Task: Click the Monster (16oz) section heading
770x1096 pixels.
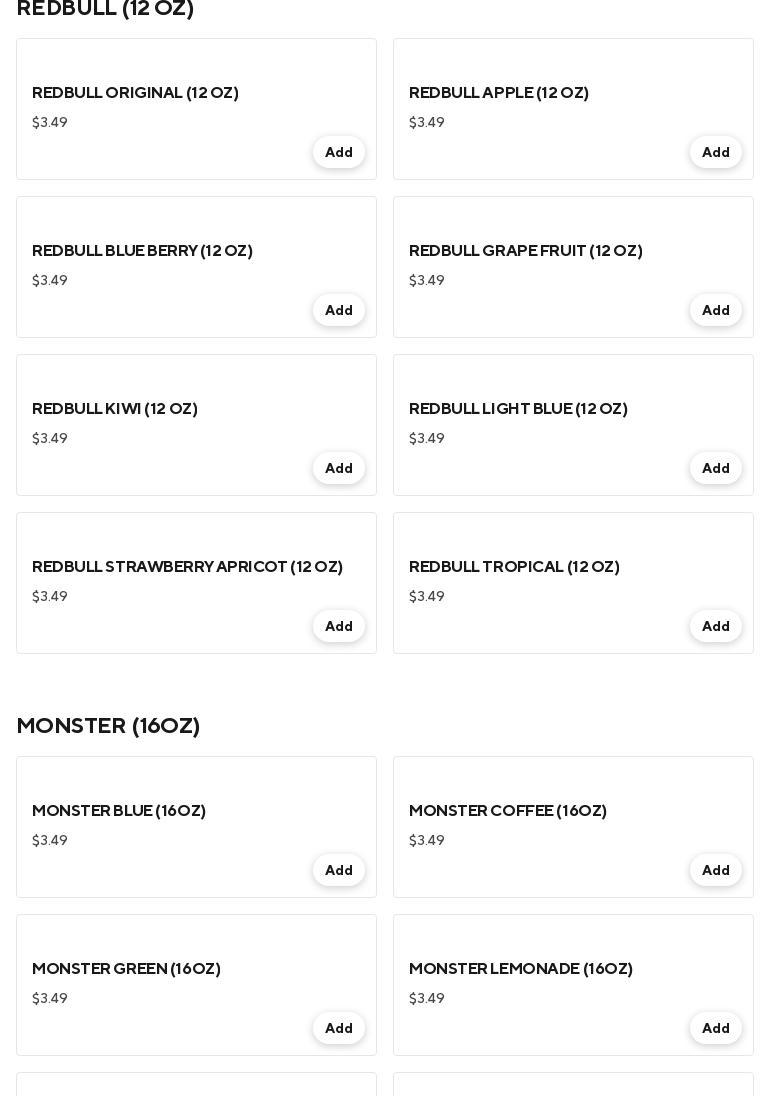Action: coord(108,726)
